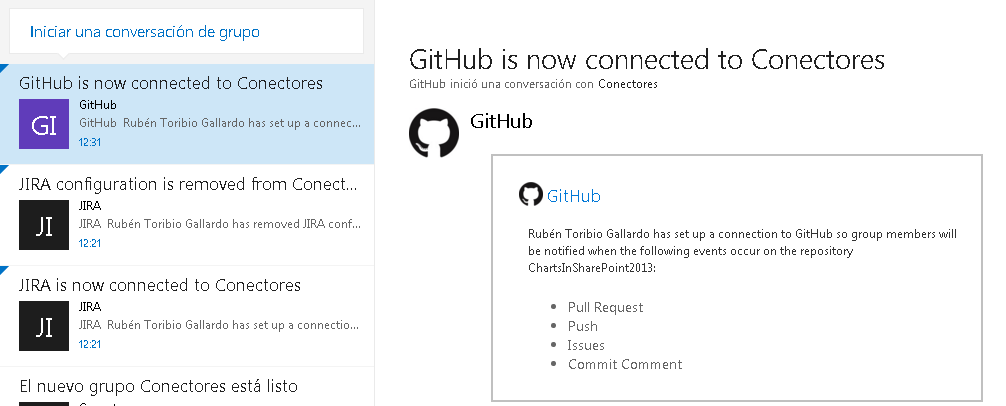Viewport: 1006px width, 406px height.
Task: Open 'GitHub is now connected to Conectores' conversation
Action: click(171, 83)
